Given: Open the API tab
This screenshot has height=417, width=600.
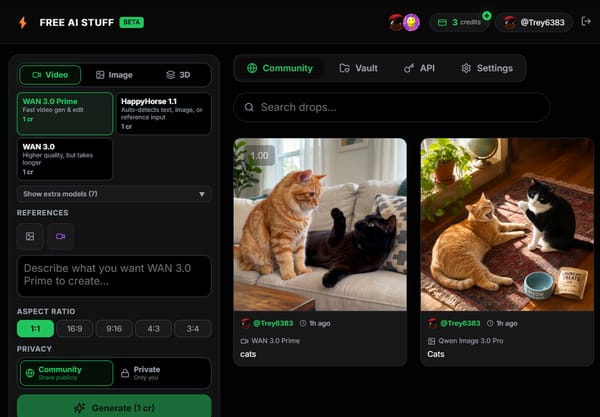Looking at the screenshot, I should tap(419, 68).
